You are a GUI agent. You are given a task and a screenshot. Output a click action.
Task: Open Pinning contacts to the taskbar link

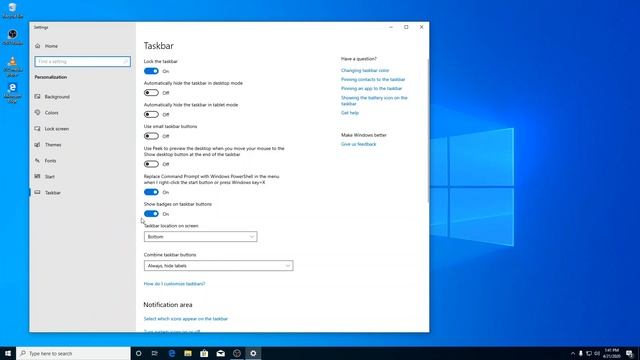pos(373,80)
